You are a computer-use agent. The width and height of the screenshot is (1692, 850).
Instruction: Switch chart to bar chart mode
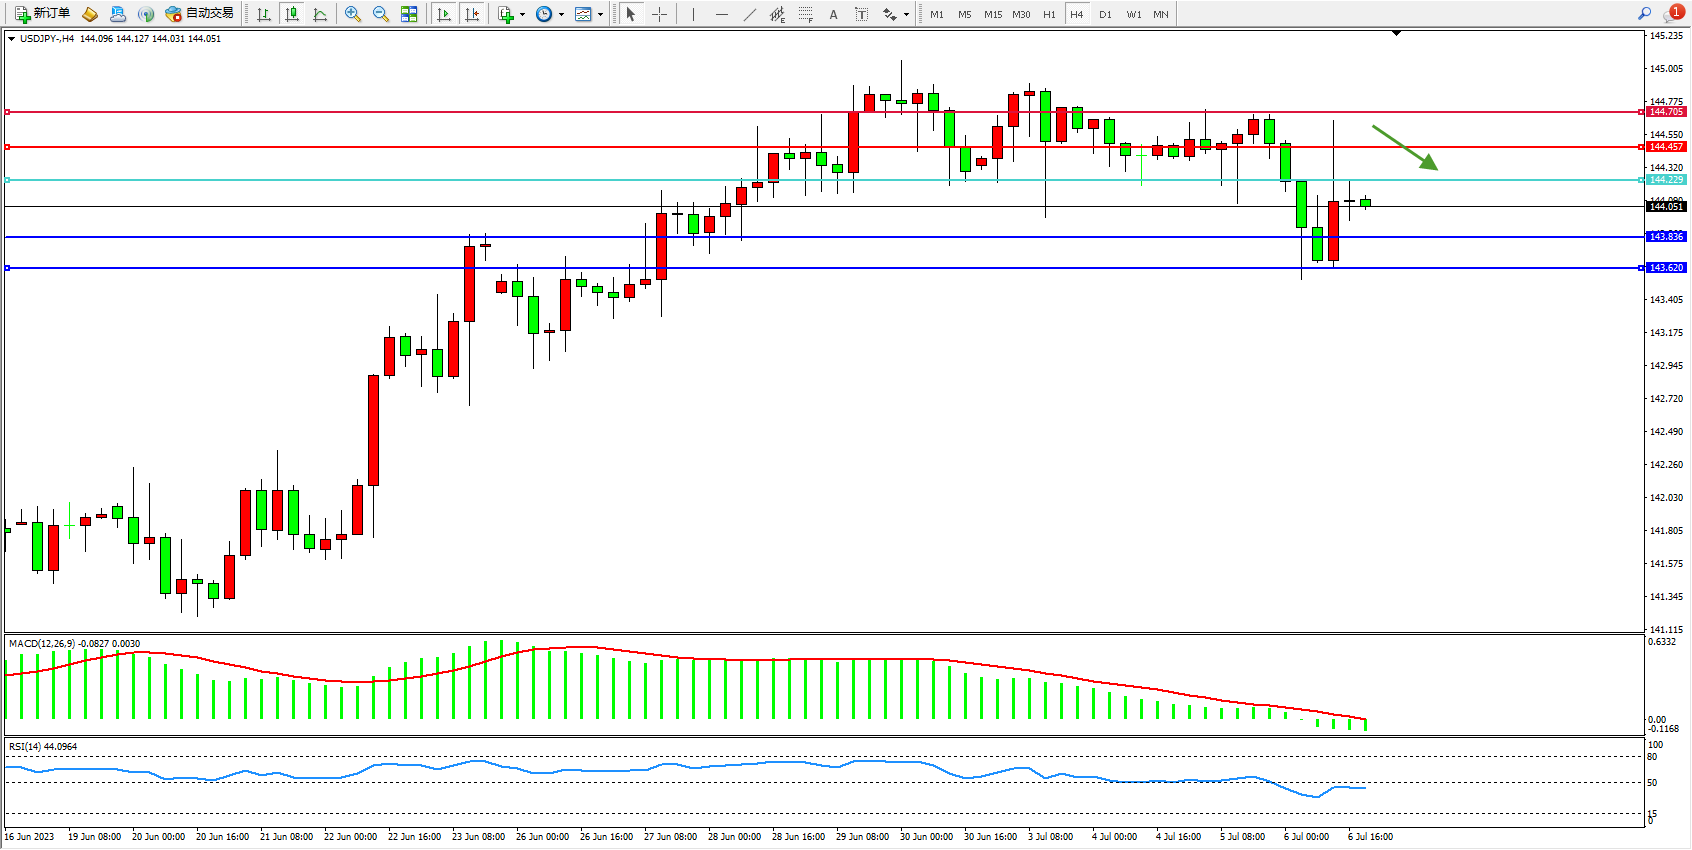(x=264, y=14)
